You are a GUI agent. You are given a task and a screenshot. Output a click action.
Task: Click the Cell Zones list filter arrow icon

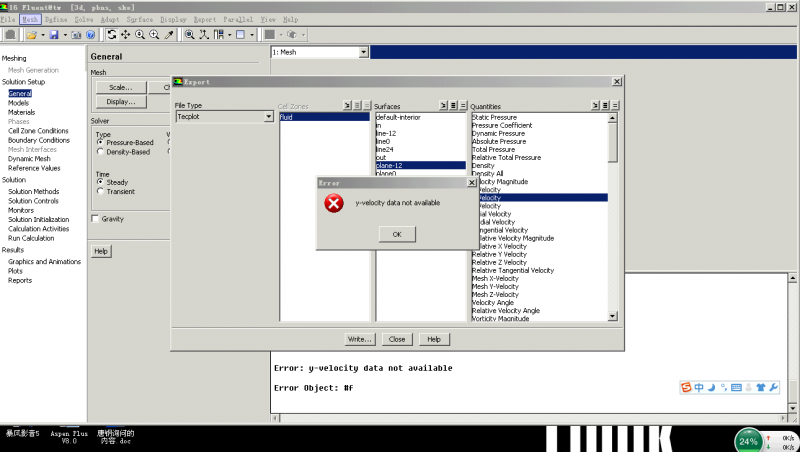point(347,106)
